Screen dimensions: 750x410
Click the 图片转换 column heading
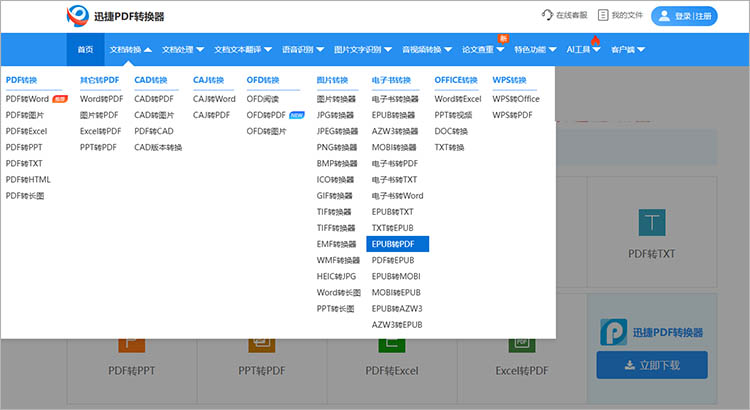[x=332, y=80]
